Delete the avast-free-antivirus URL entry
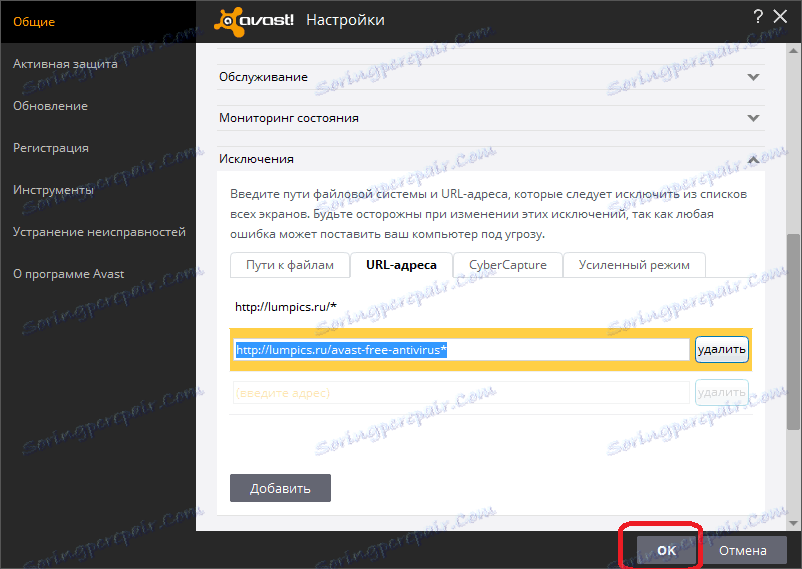The height and width of the screenshot is (569, 802). point(722,349)
